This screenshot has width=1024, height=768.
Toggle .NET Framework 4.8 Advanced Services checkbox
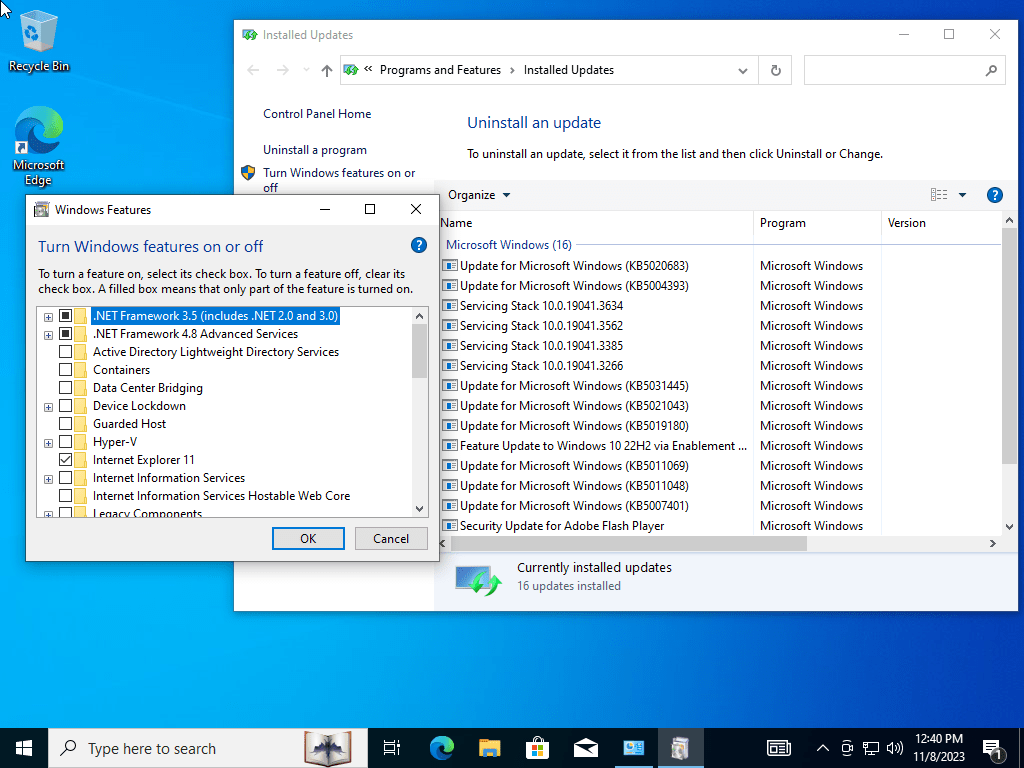65,334
